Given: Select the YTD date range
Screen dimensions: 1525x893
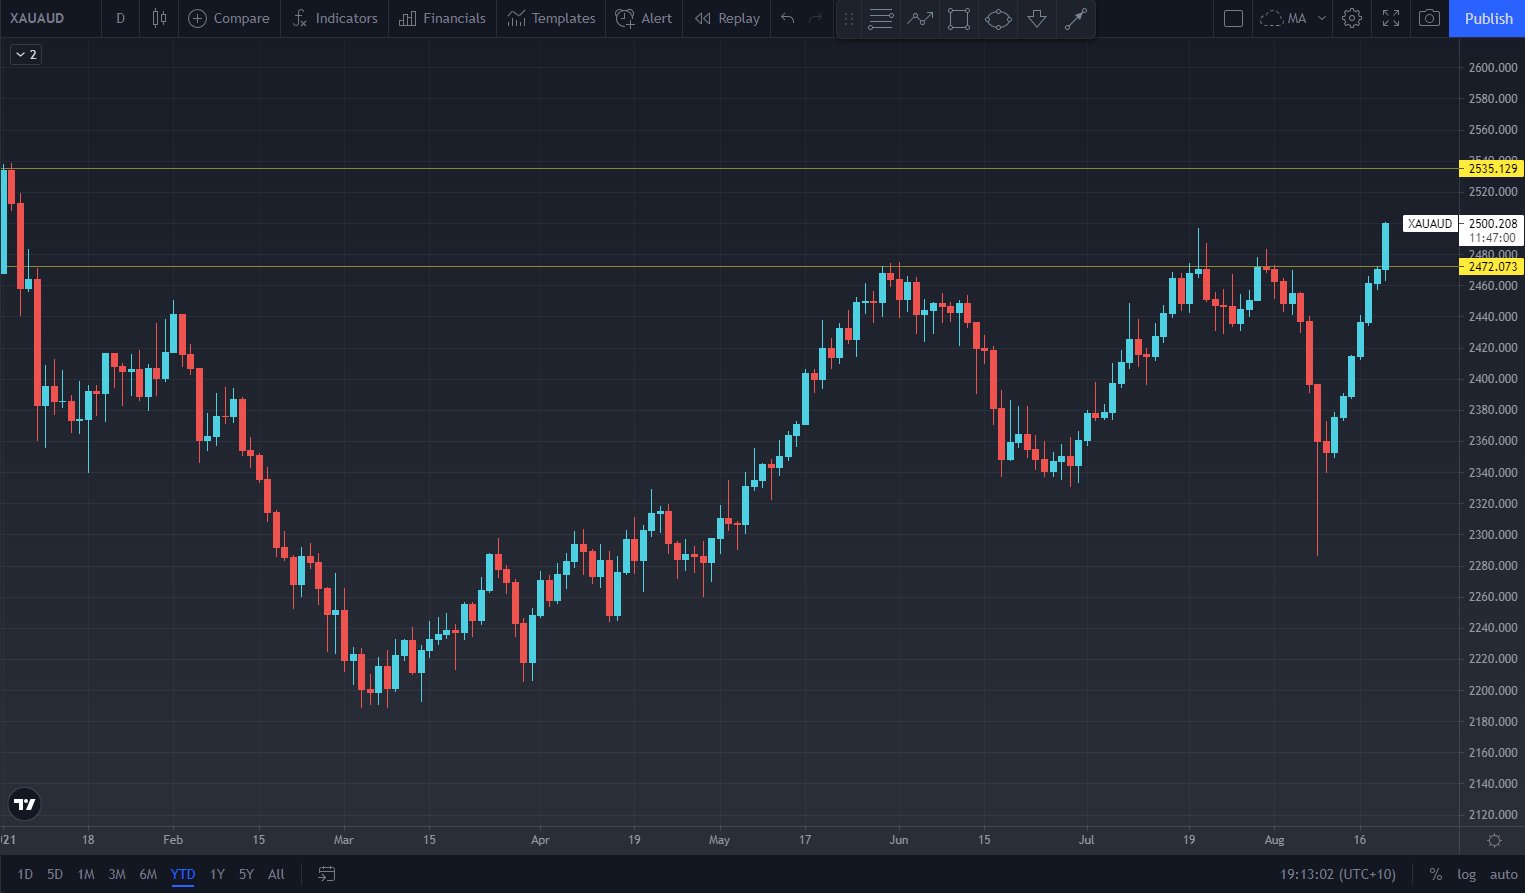Looking at the screenshot, I should pos(183,874).
